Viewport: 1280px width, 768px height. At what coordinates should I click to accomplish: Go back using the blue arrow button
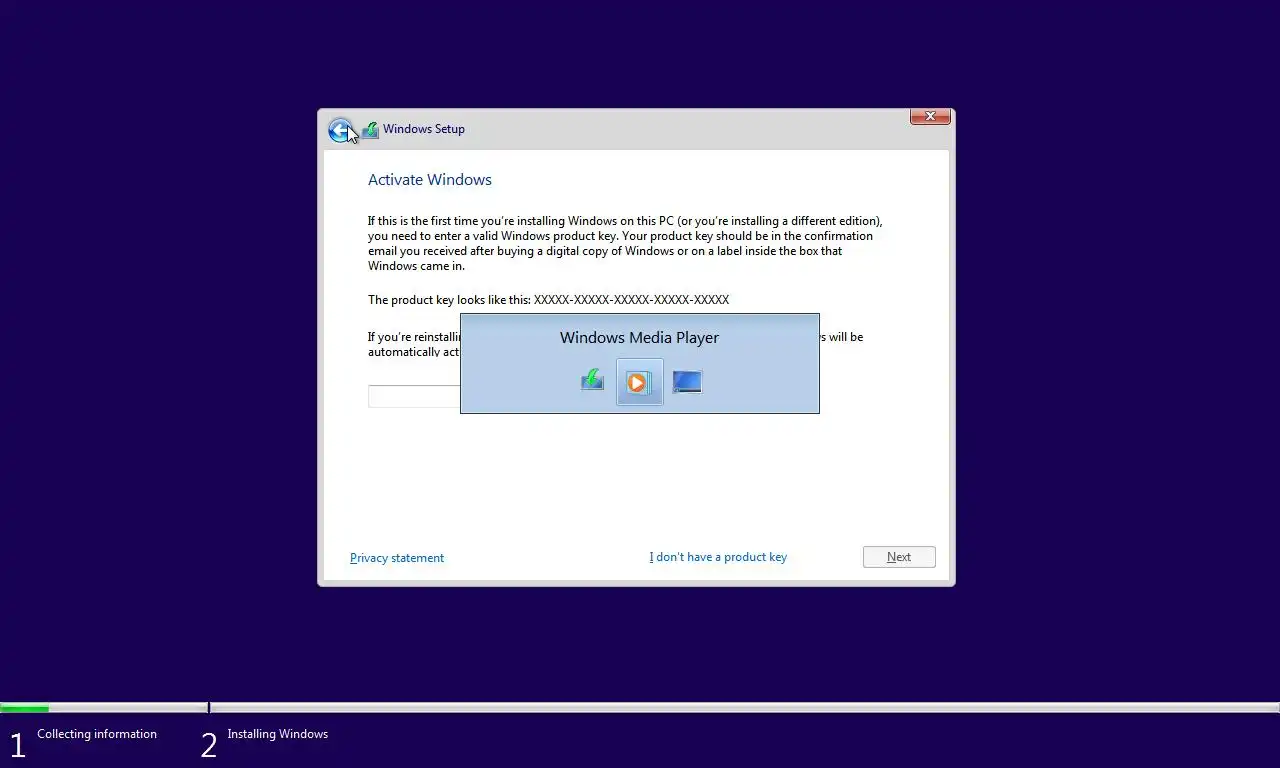click(x=340, y=130)
